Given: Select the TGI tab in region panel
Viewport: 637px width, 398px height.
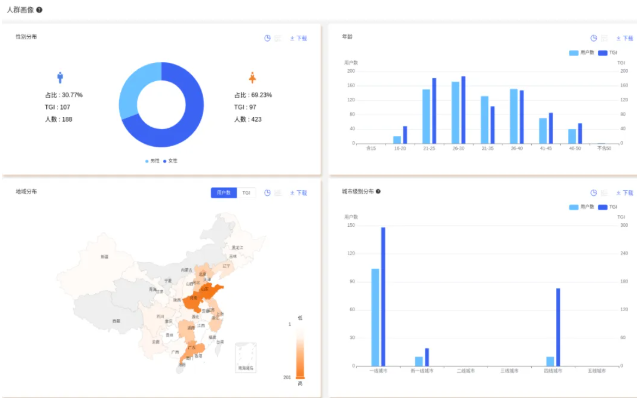Looking at the screenshot, I should (x=246, y=193).
